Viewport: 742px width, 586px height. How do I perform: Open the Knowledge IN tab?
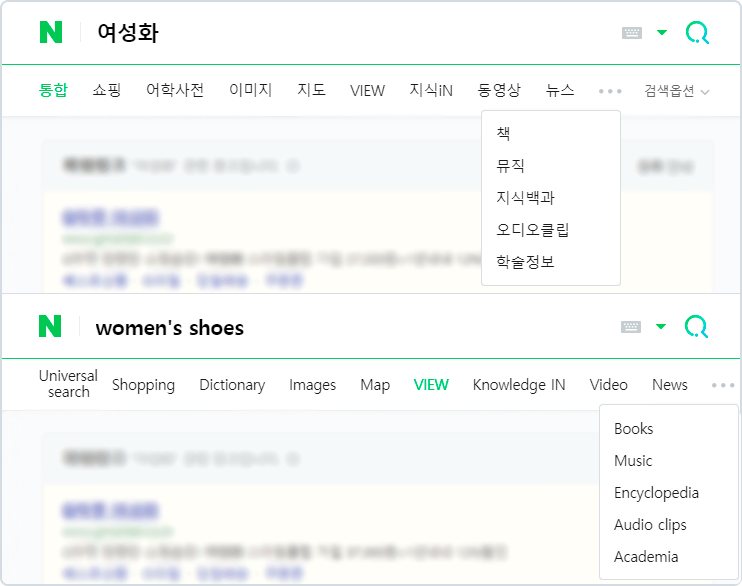click(x=519, y=385)
